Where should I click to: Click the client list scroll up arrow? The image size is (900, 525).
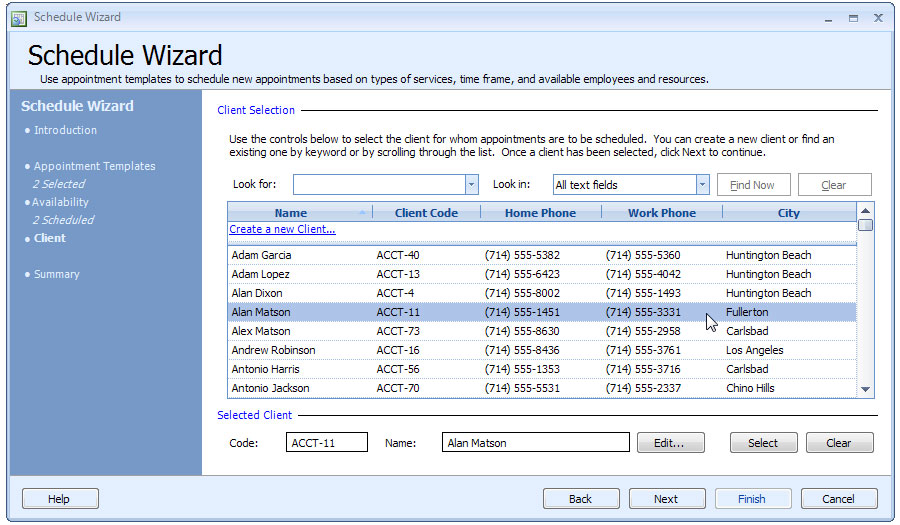pos(865,211)
